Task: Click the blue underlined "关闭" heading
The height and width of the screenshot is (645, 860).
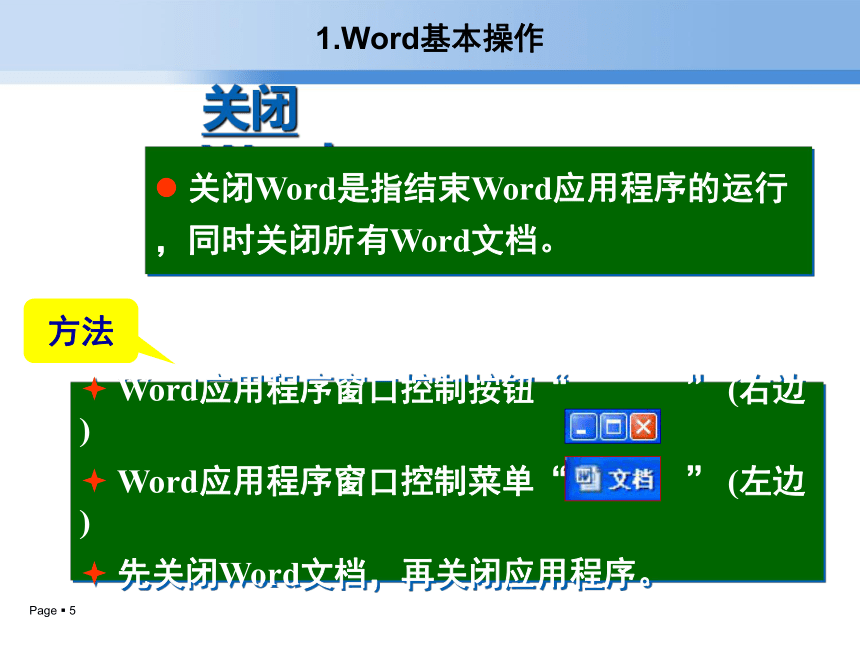Action: (x=250, y=109)
